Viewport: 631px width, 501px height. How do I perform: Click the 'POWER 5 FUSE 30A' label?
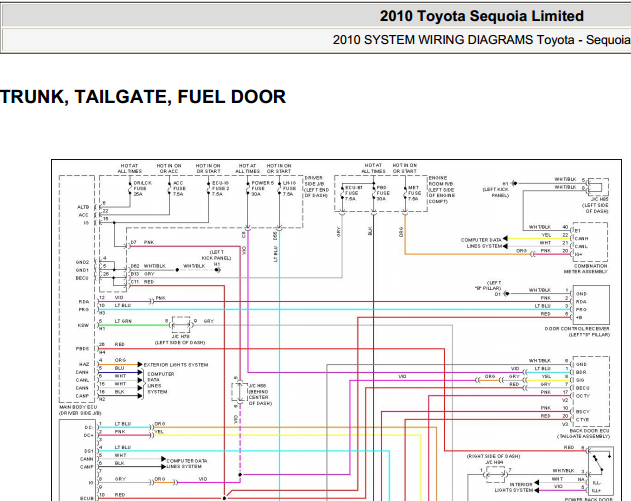(x=262, y=188)
